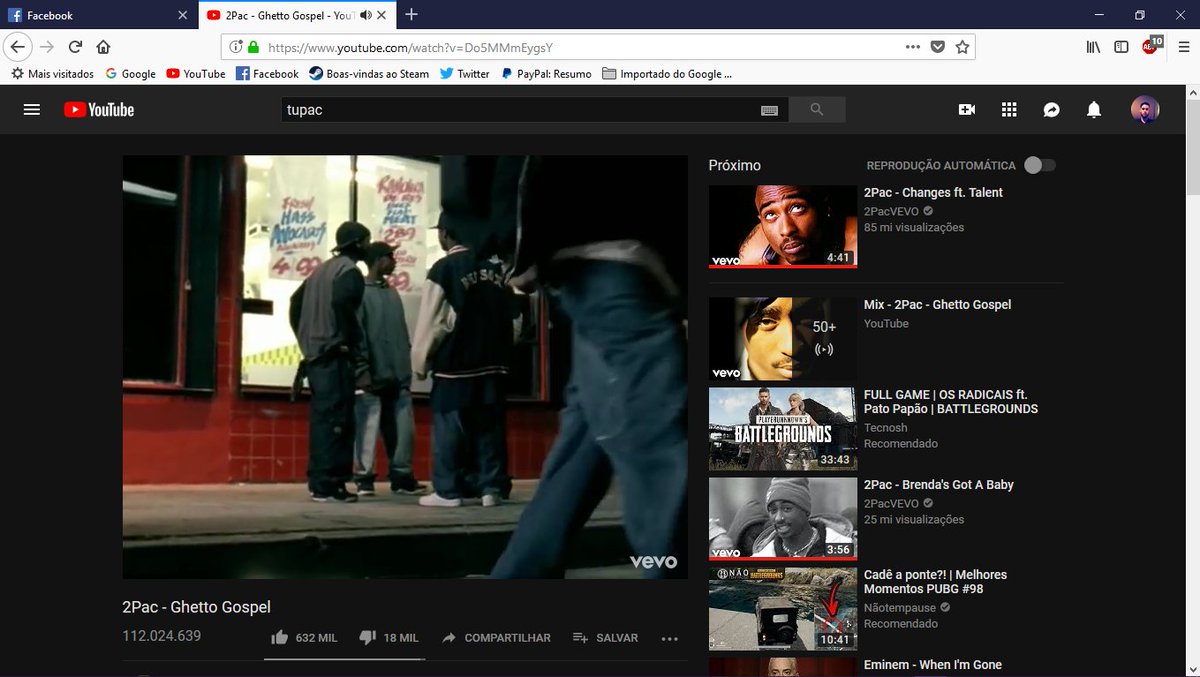Open Eminem - When I'm Gone title
Viewport: 1200px width, 677px height.
[x=933, y=665]
